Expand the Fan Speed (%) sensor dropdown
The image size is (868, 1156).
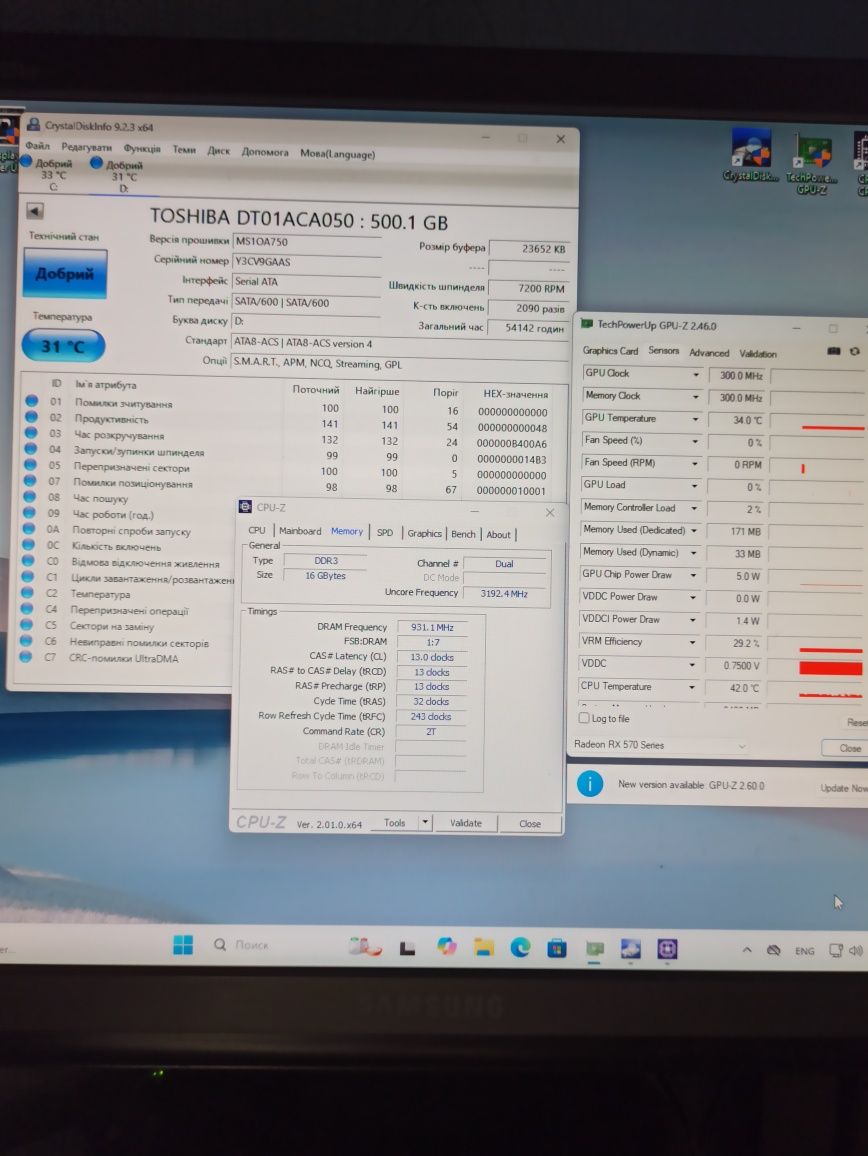695,442
